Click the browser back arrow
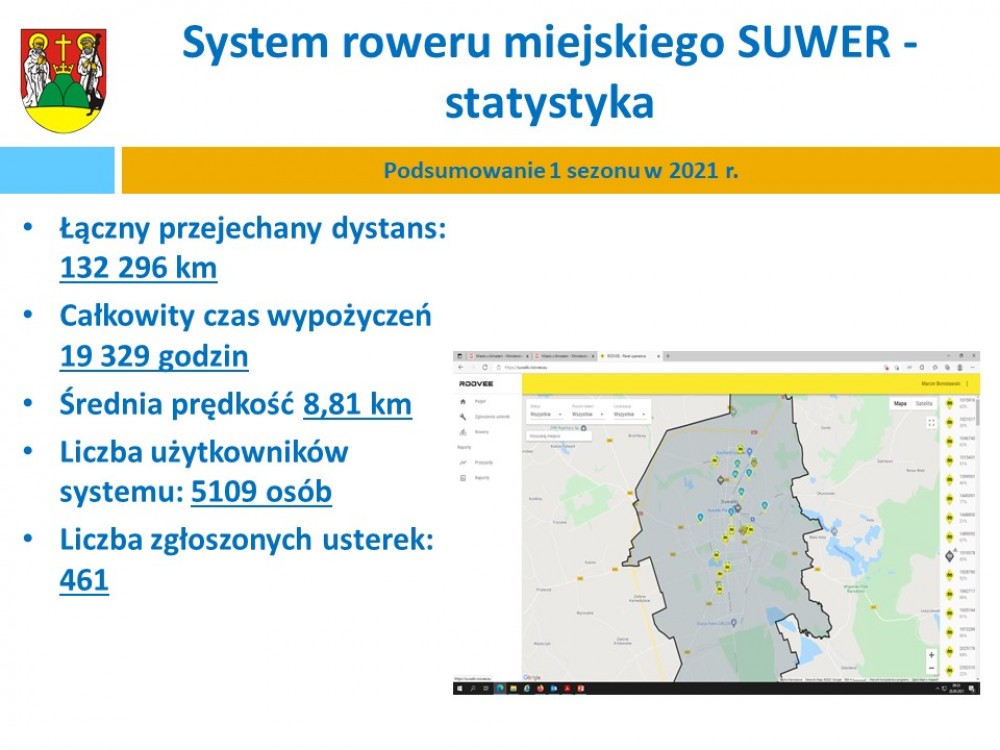Image resolution: width=1000 pixels, height=750 pixels. tap(460, 368)
